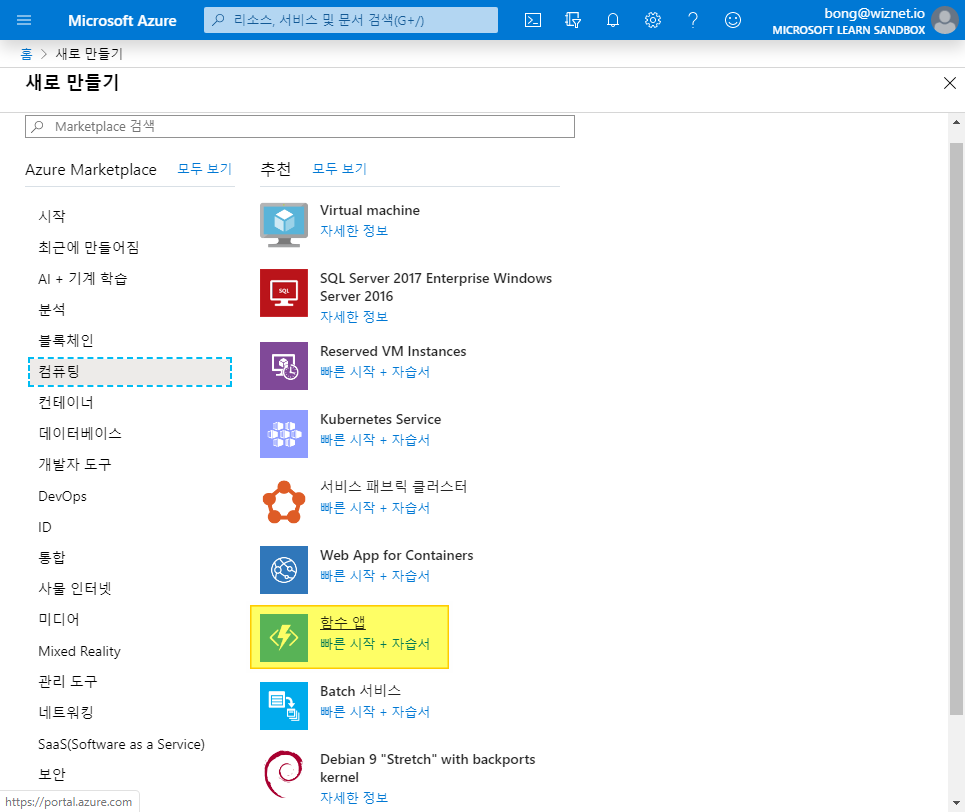Click 모두 보기 next to 추천
The width and height of the screenshot is (965, 812).
point(339,169)
